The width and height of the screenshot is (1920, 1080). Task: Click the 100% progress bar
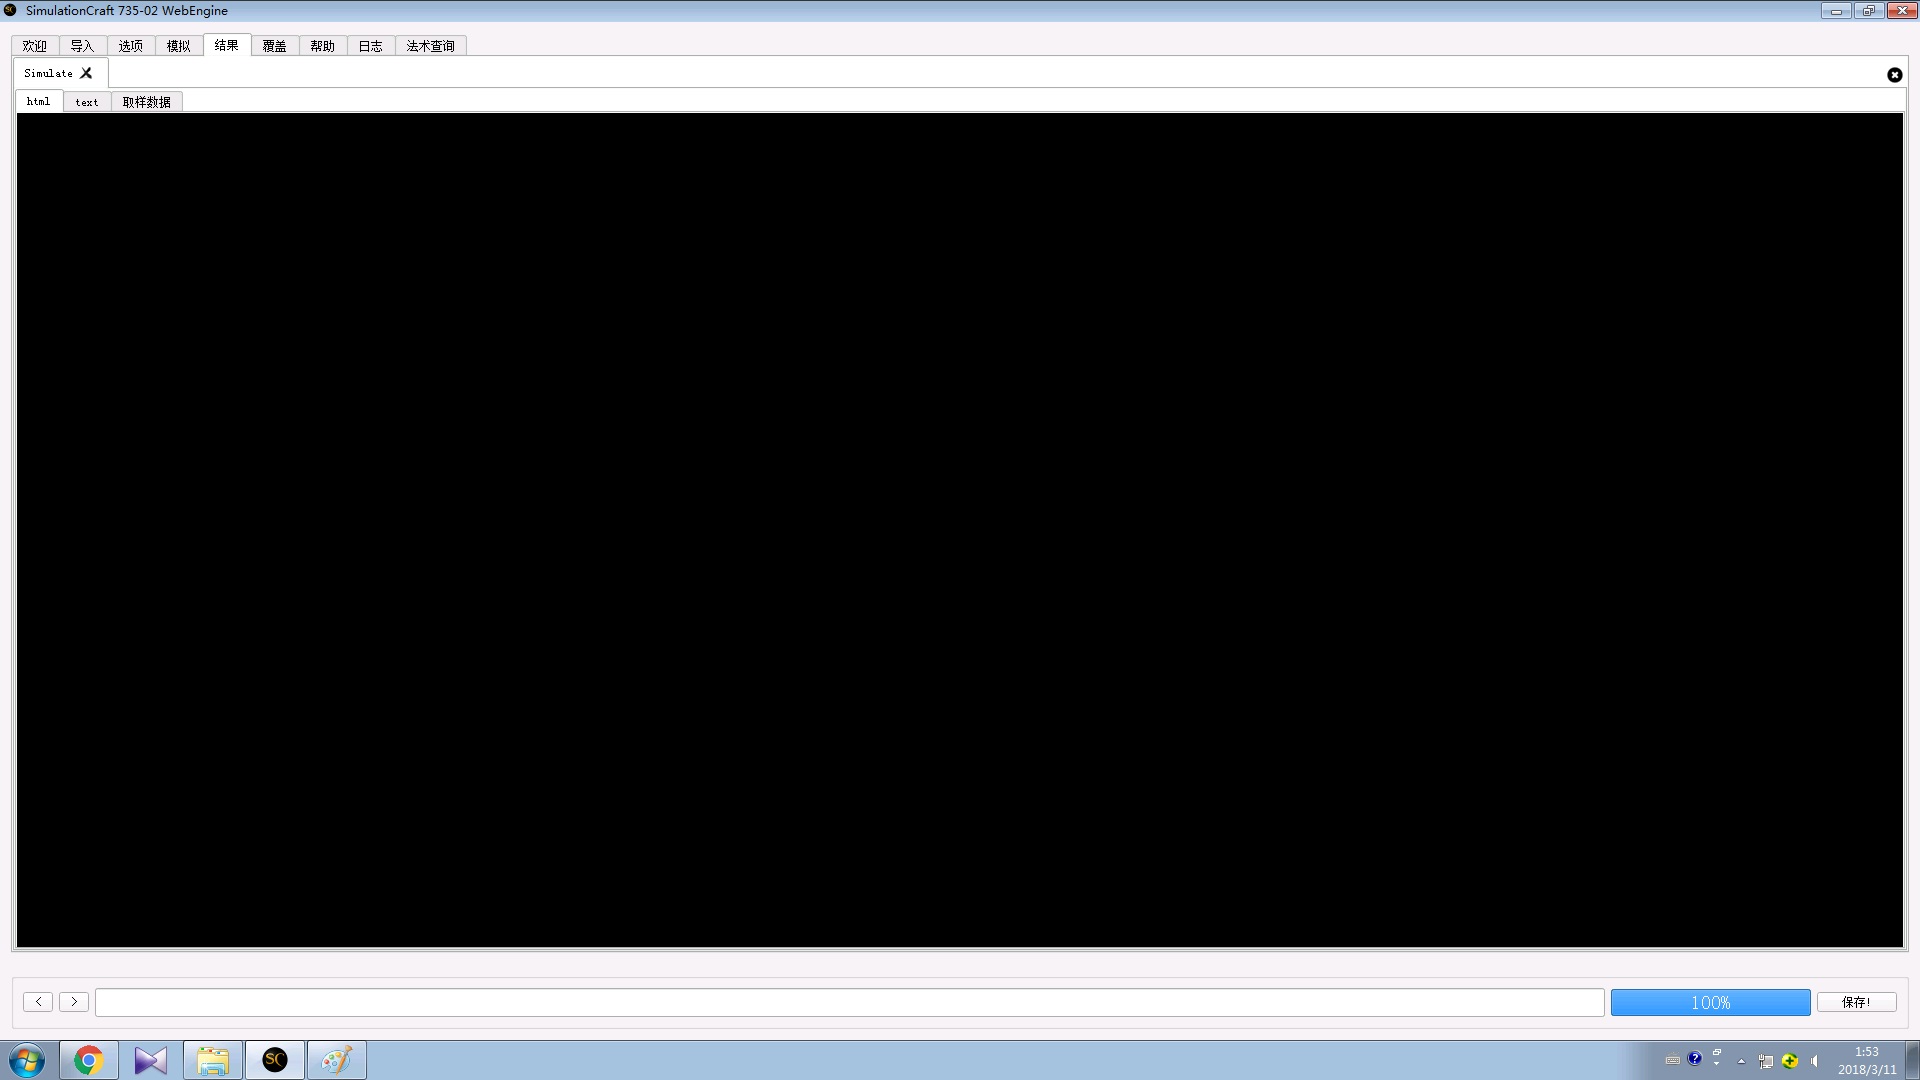(1710, 1002)
